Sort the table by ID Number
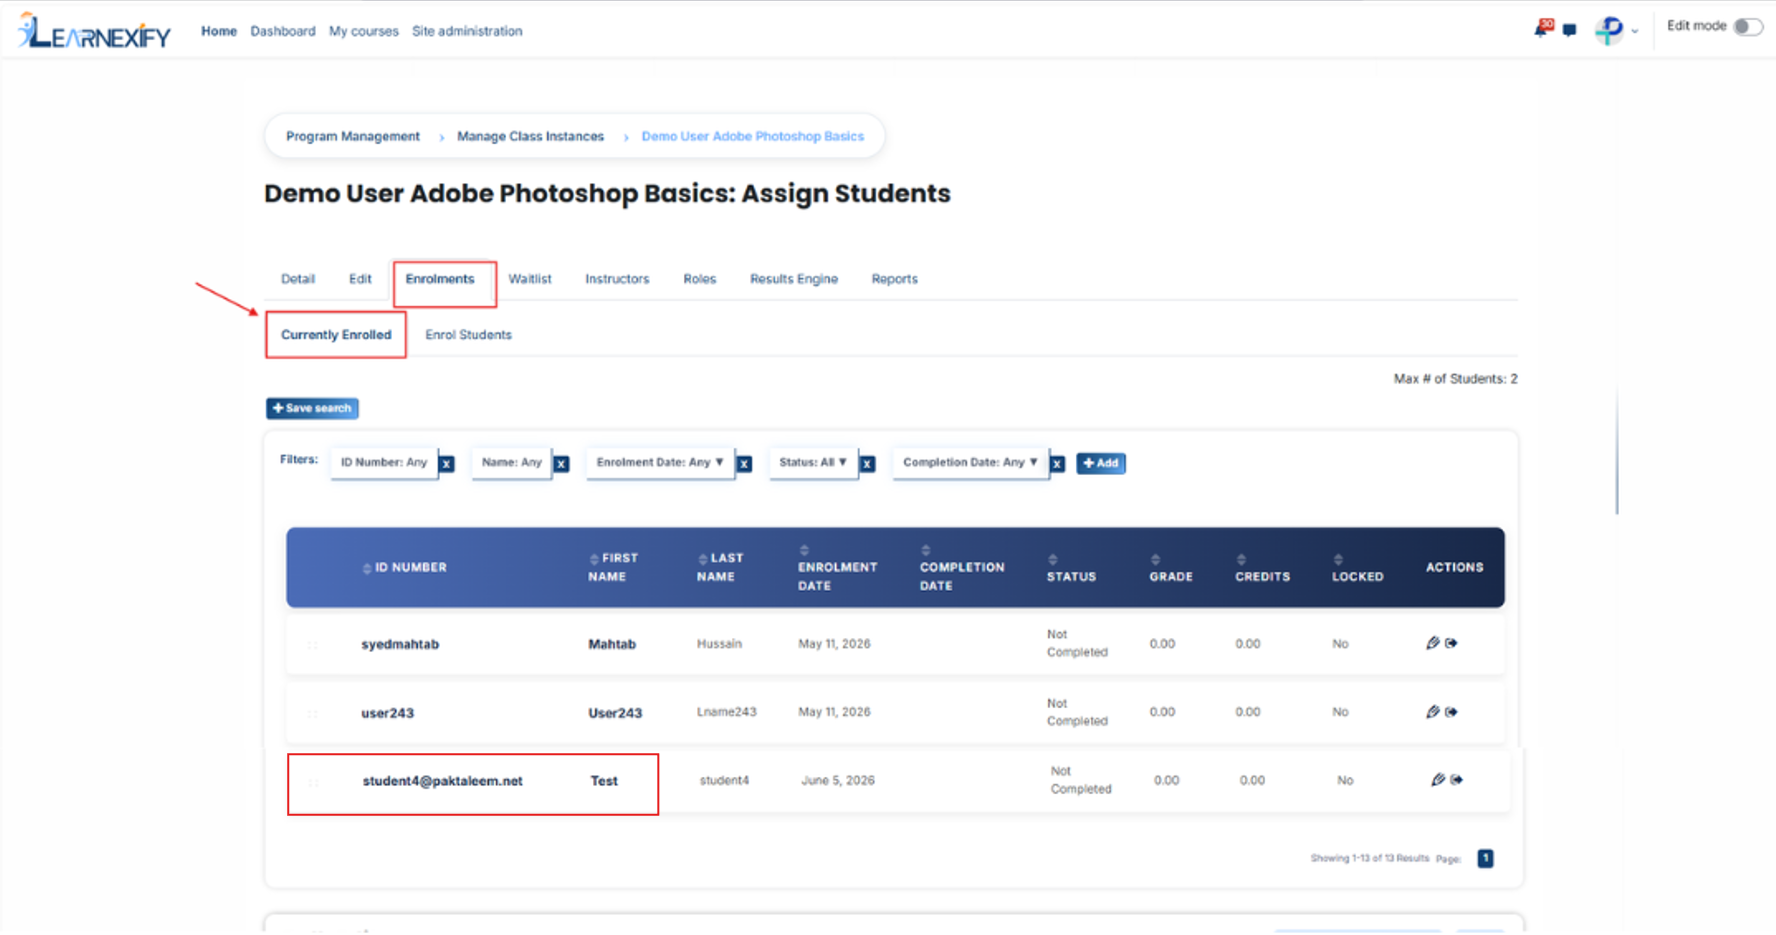1776x935 pixels. pyautogui.click(x=404, y=568)
